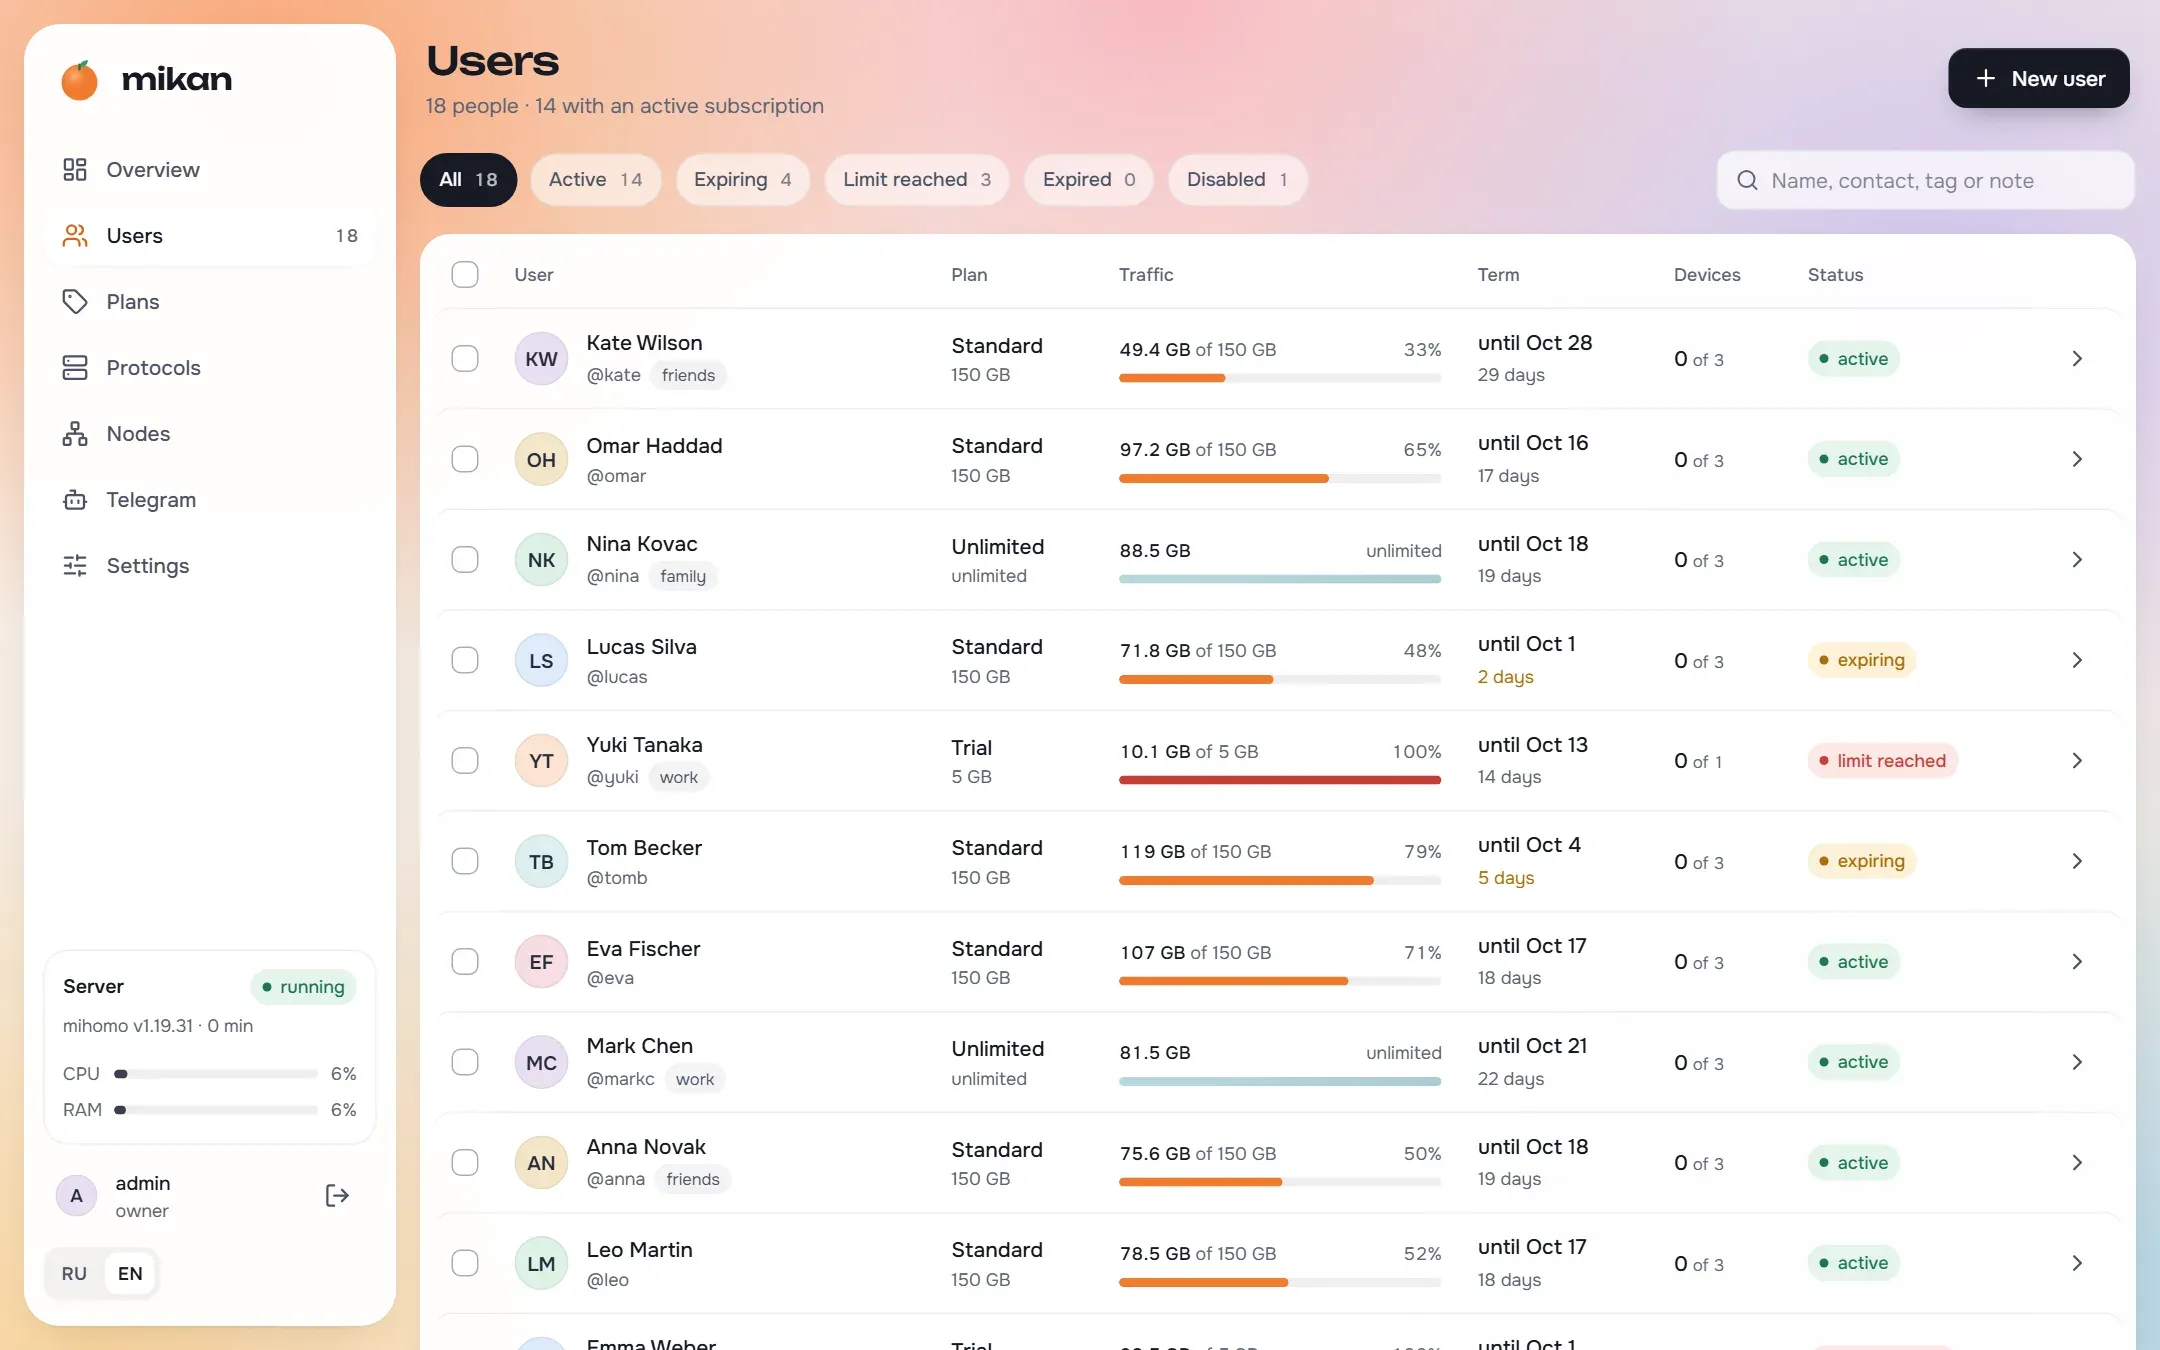This screenshot has height=1350, width=2160.
Task: Open Leo Martin's details chevron
Action: click(x=2077, y=1263)
